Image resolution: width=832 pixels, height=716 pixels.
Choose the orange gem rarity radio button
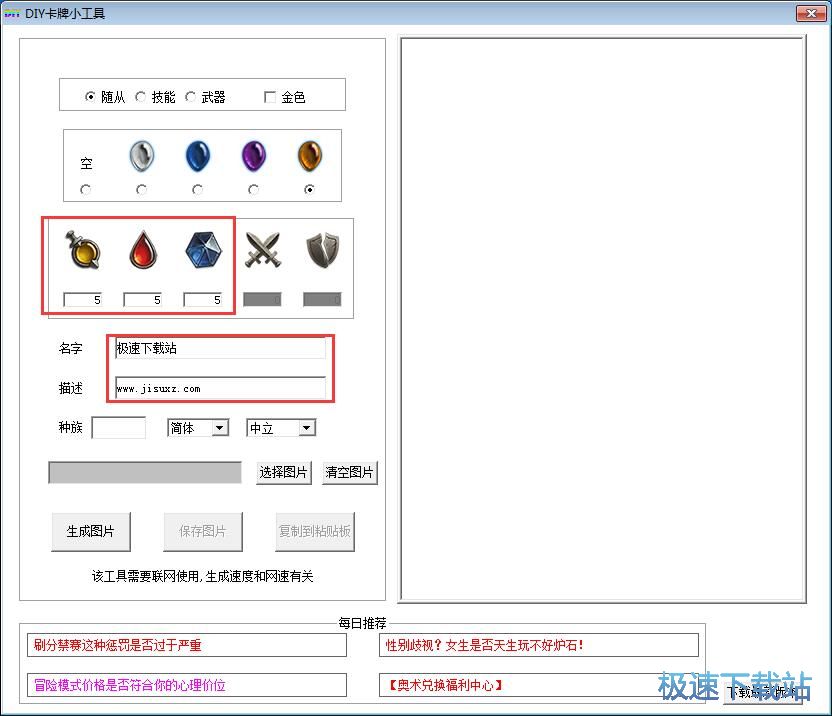tap(309, 189)
